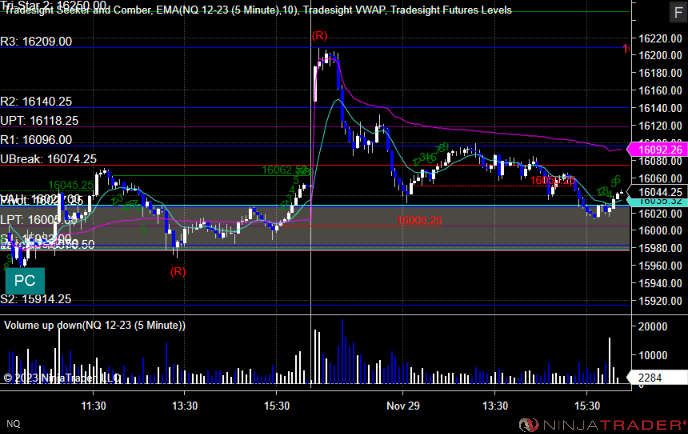Viewport: 688px width, 434px height.
Task: Click the F button in the corner
Action: click(677, 12)
